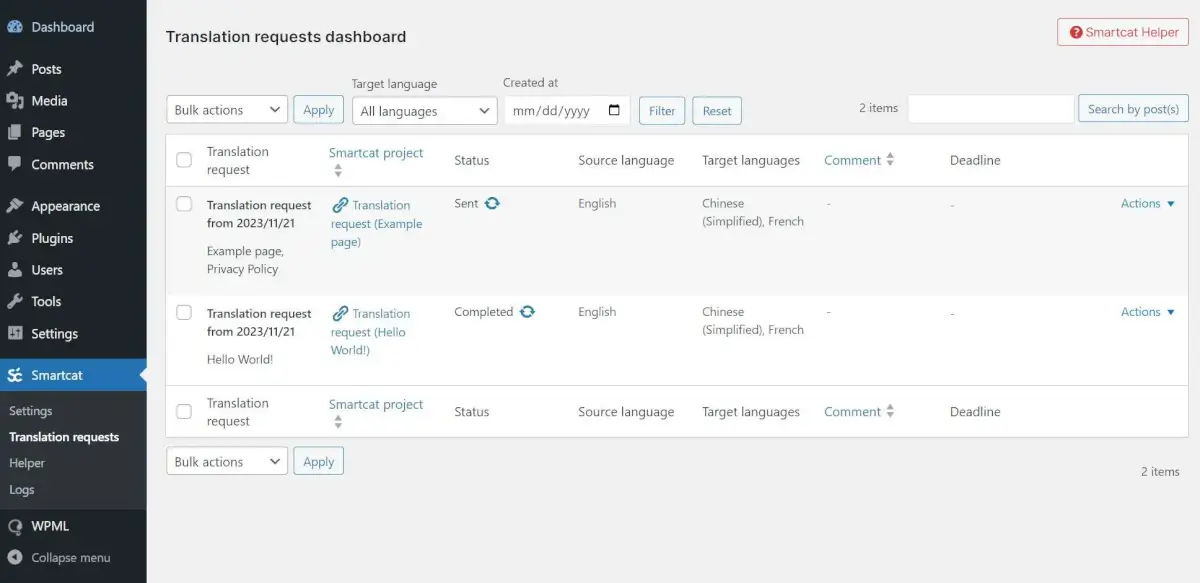Click question mark icon in Smartcat Helper
The height and width of the screenshot is (583, 1200).
point(1076,32)
